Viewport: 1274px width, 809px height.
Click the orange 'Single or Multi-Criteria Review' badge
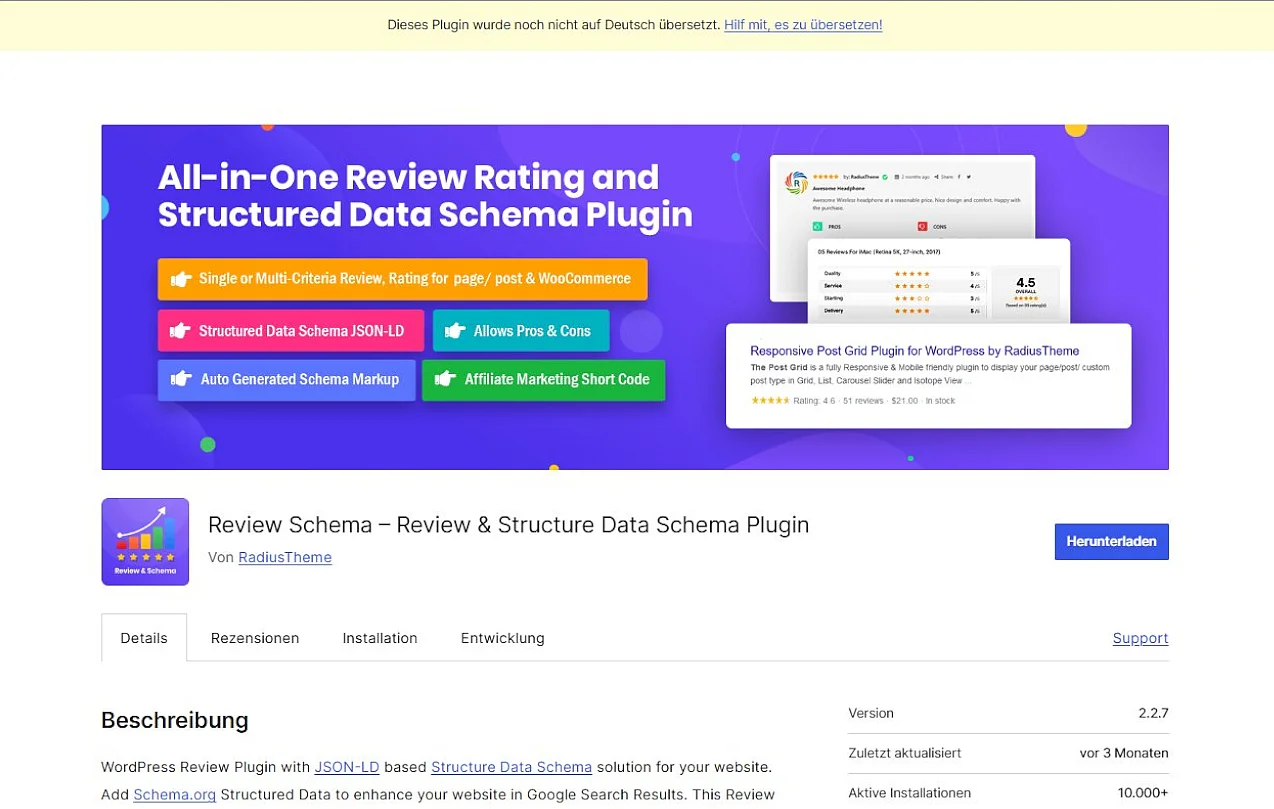(402, 279)
